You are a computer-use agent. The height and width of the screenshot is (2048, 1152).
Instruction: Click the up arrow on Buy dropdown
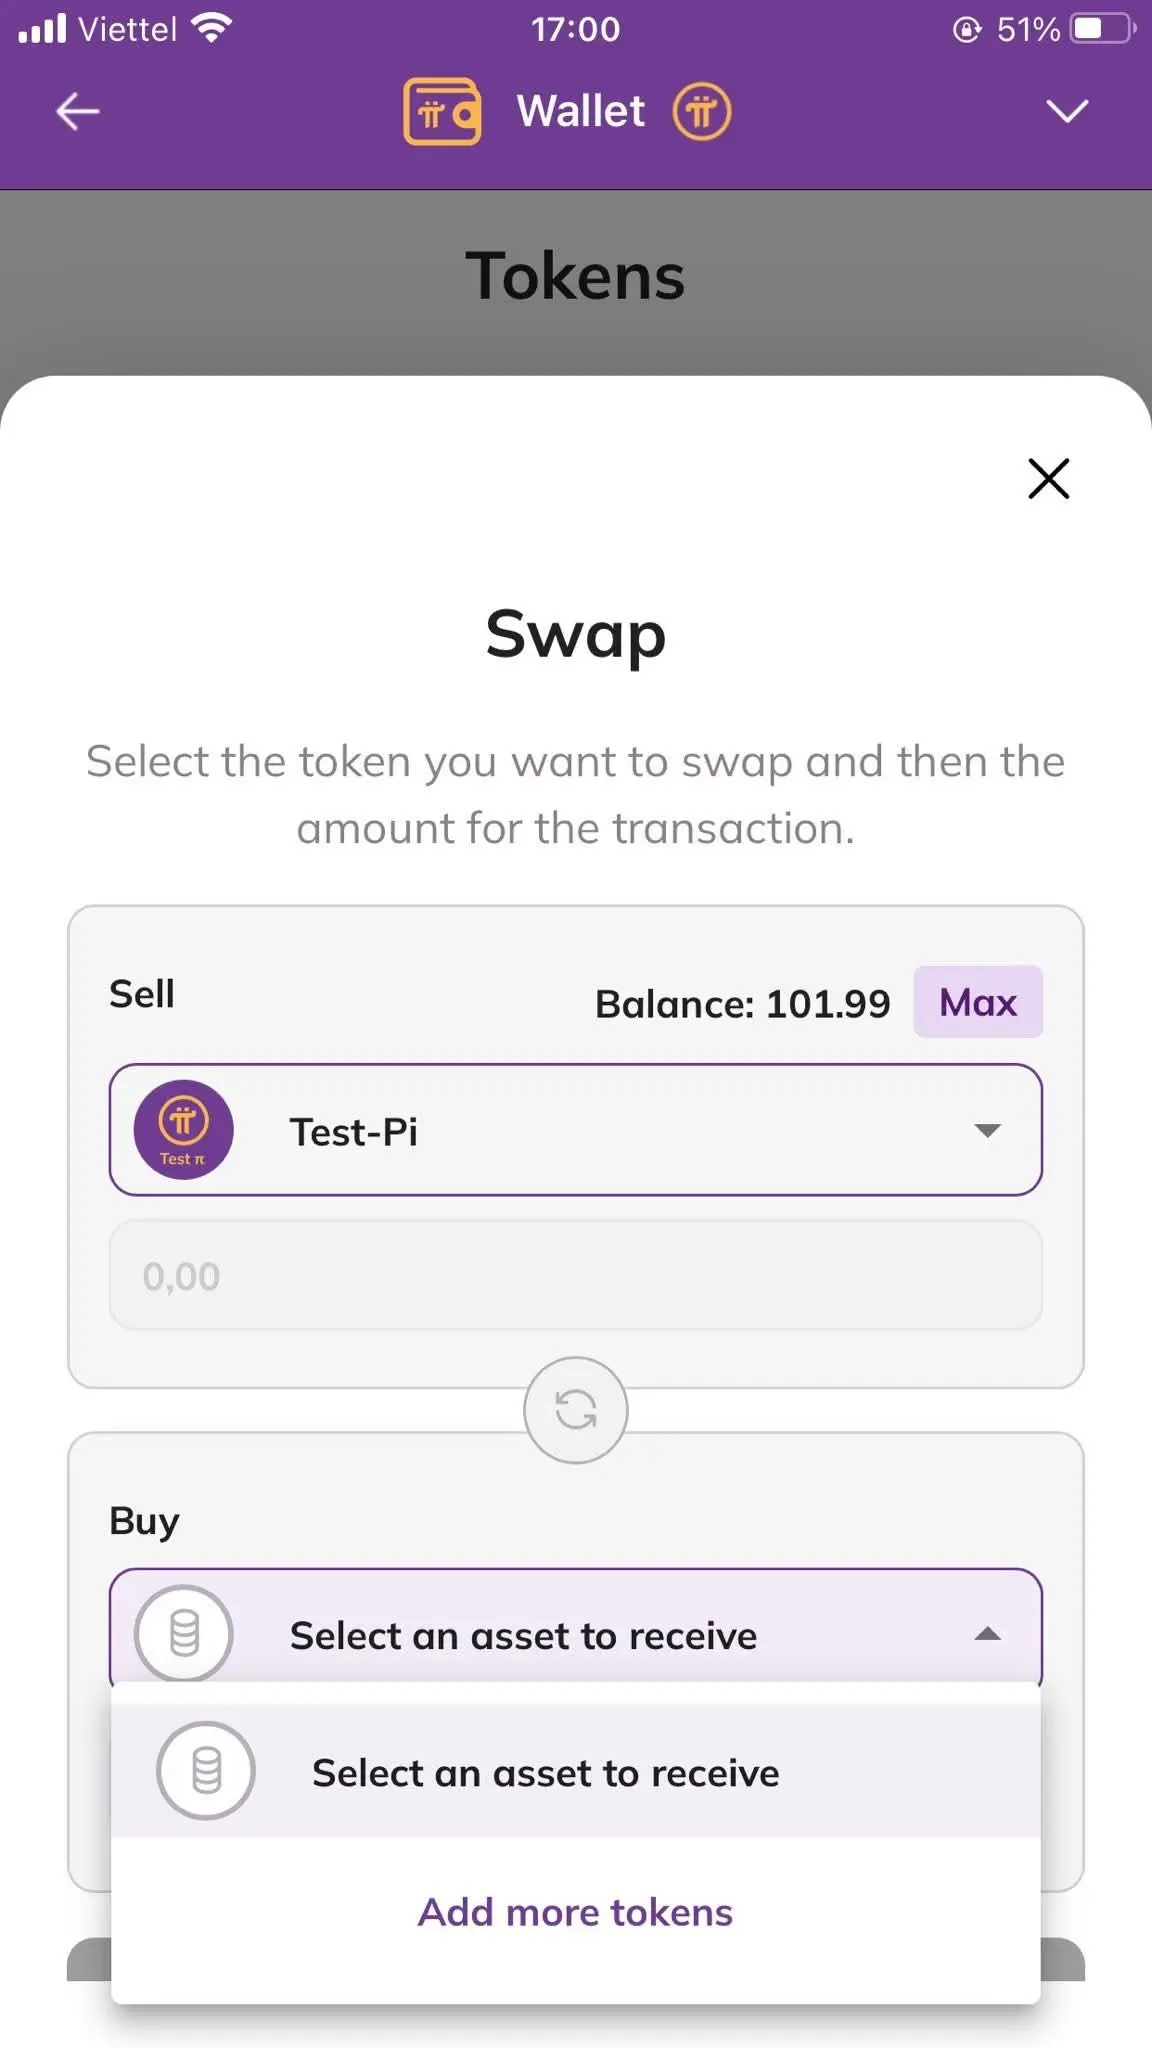point(987,1634)
